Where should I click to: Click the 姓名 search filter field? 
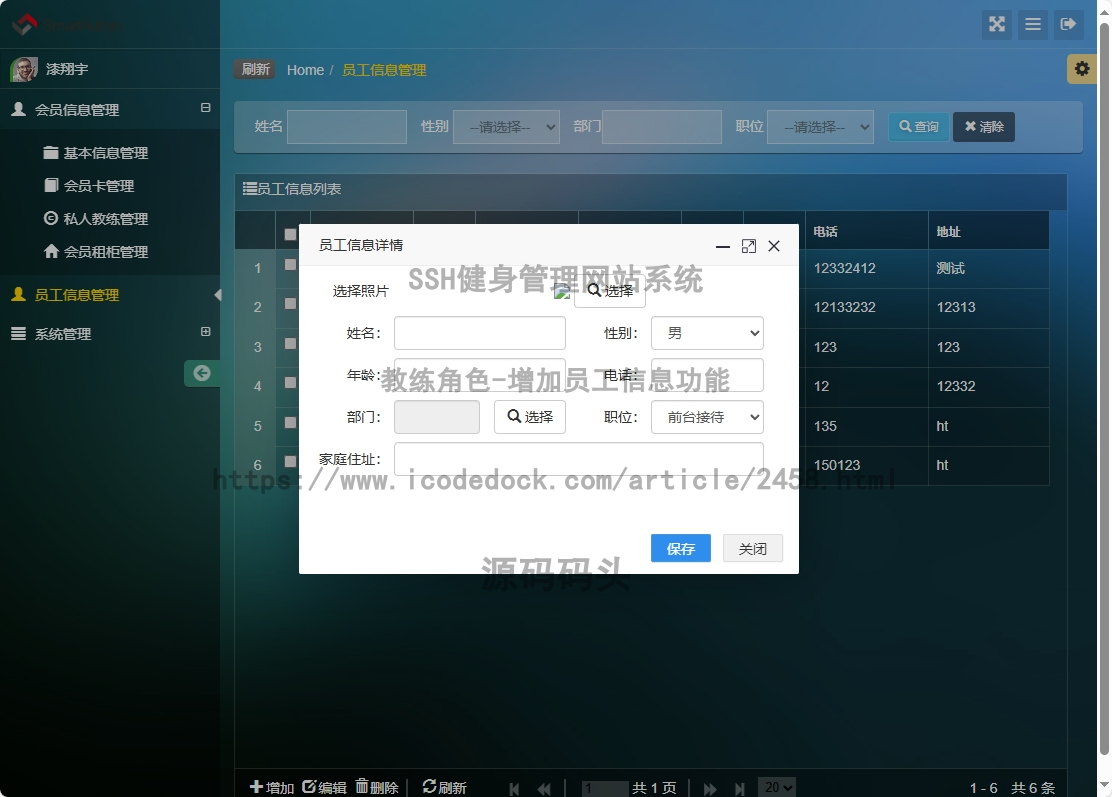[x=347, y=126]
